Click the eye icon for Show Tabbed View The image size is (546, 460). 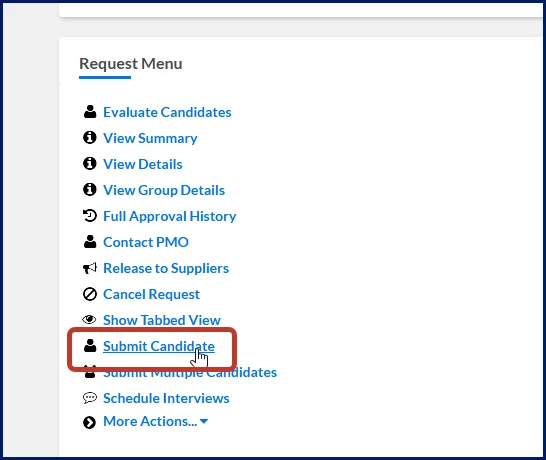click(89, 319)
